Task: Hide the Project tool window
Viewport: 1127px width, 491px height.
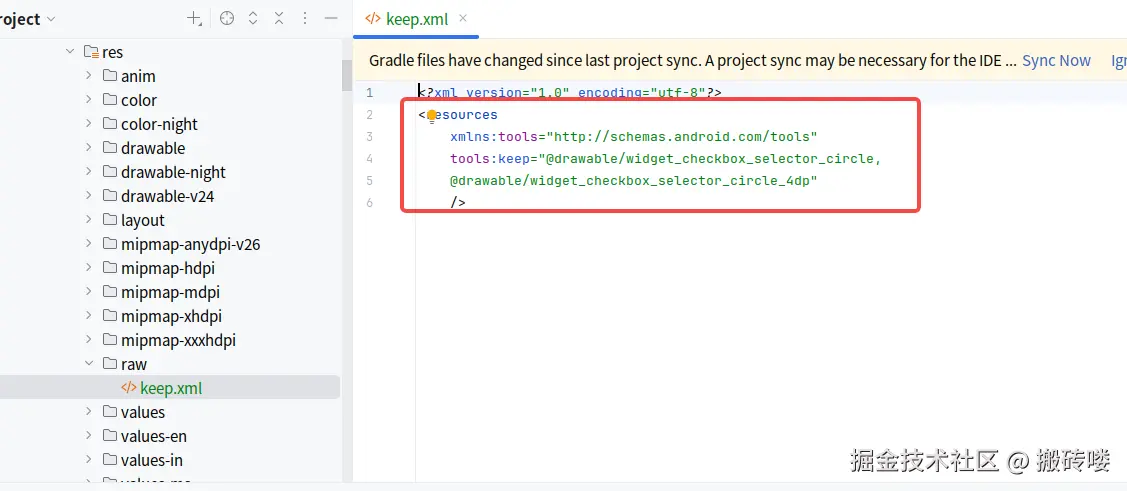Action: tap(331, 19)
